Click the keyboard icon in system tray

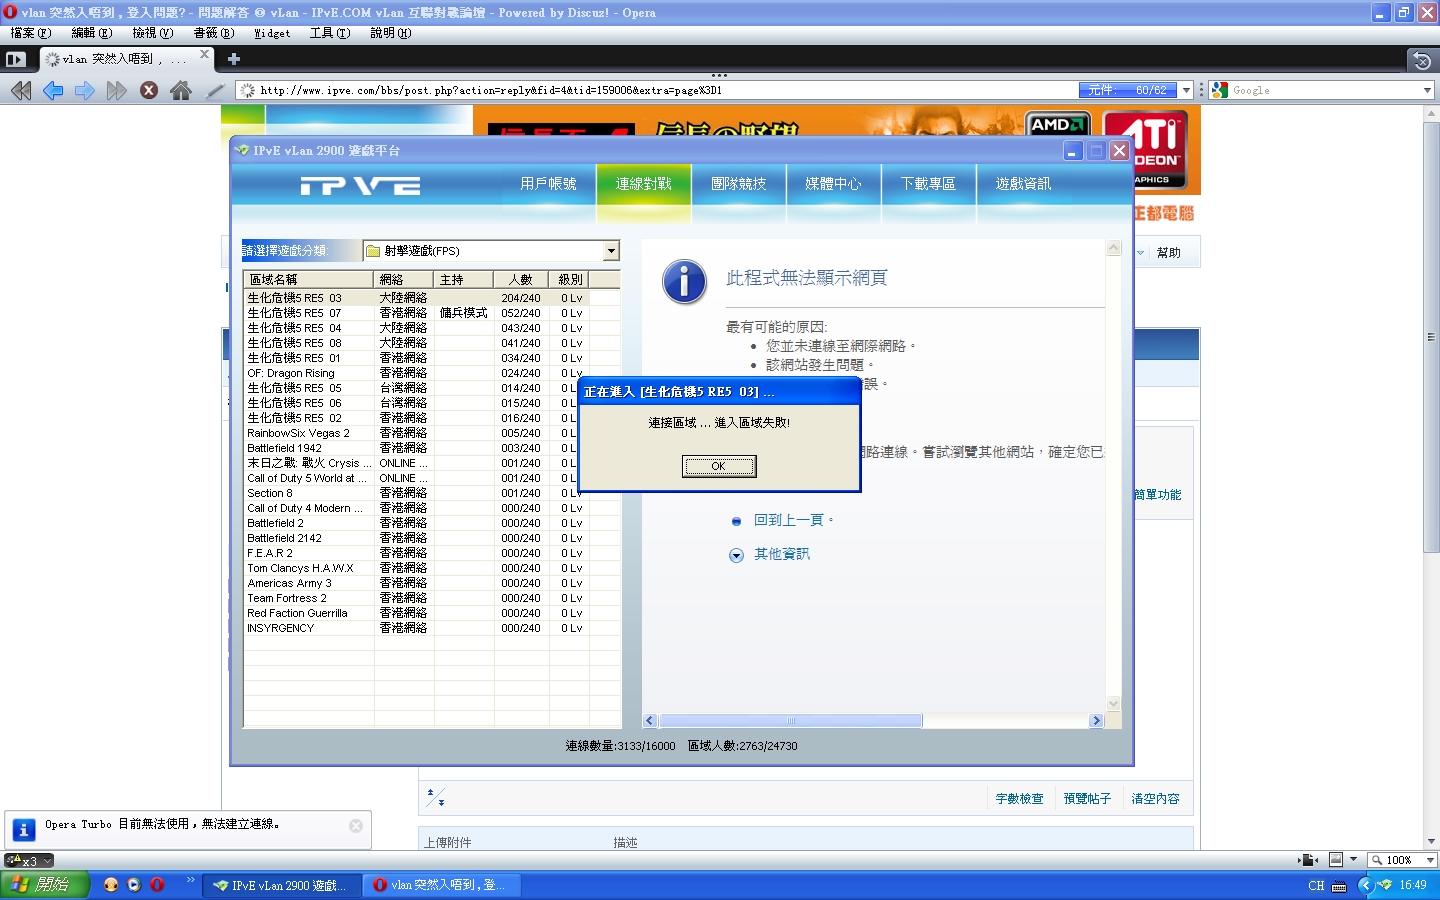pos(1339,886)
